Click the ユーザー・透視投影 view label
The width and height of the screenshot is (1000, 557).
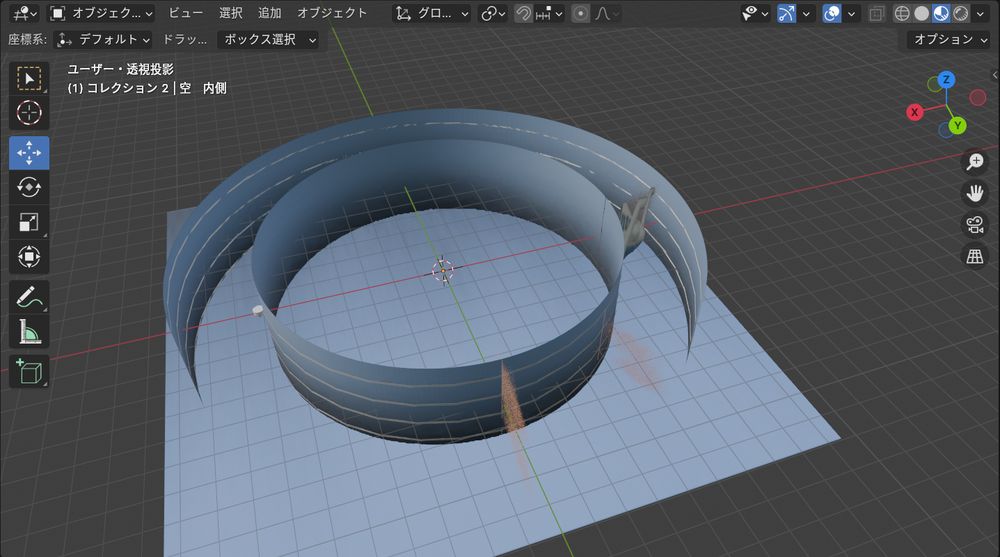121,69
